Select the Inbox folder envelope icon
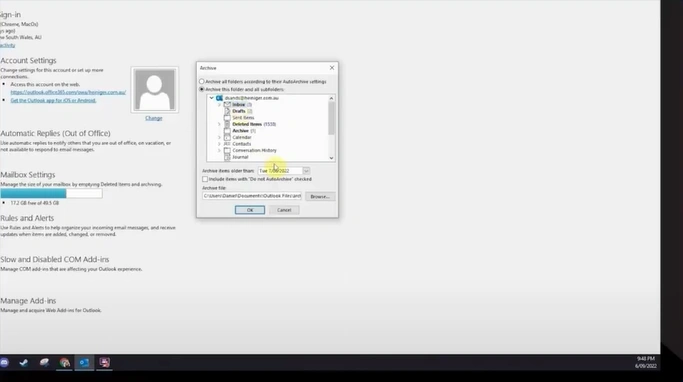The image size is (683, 382). click(x=227, y=105)
